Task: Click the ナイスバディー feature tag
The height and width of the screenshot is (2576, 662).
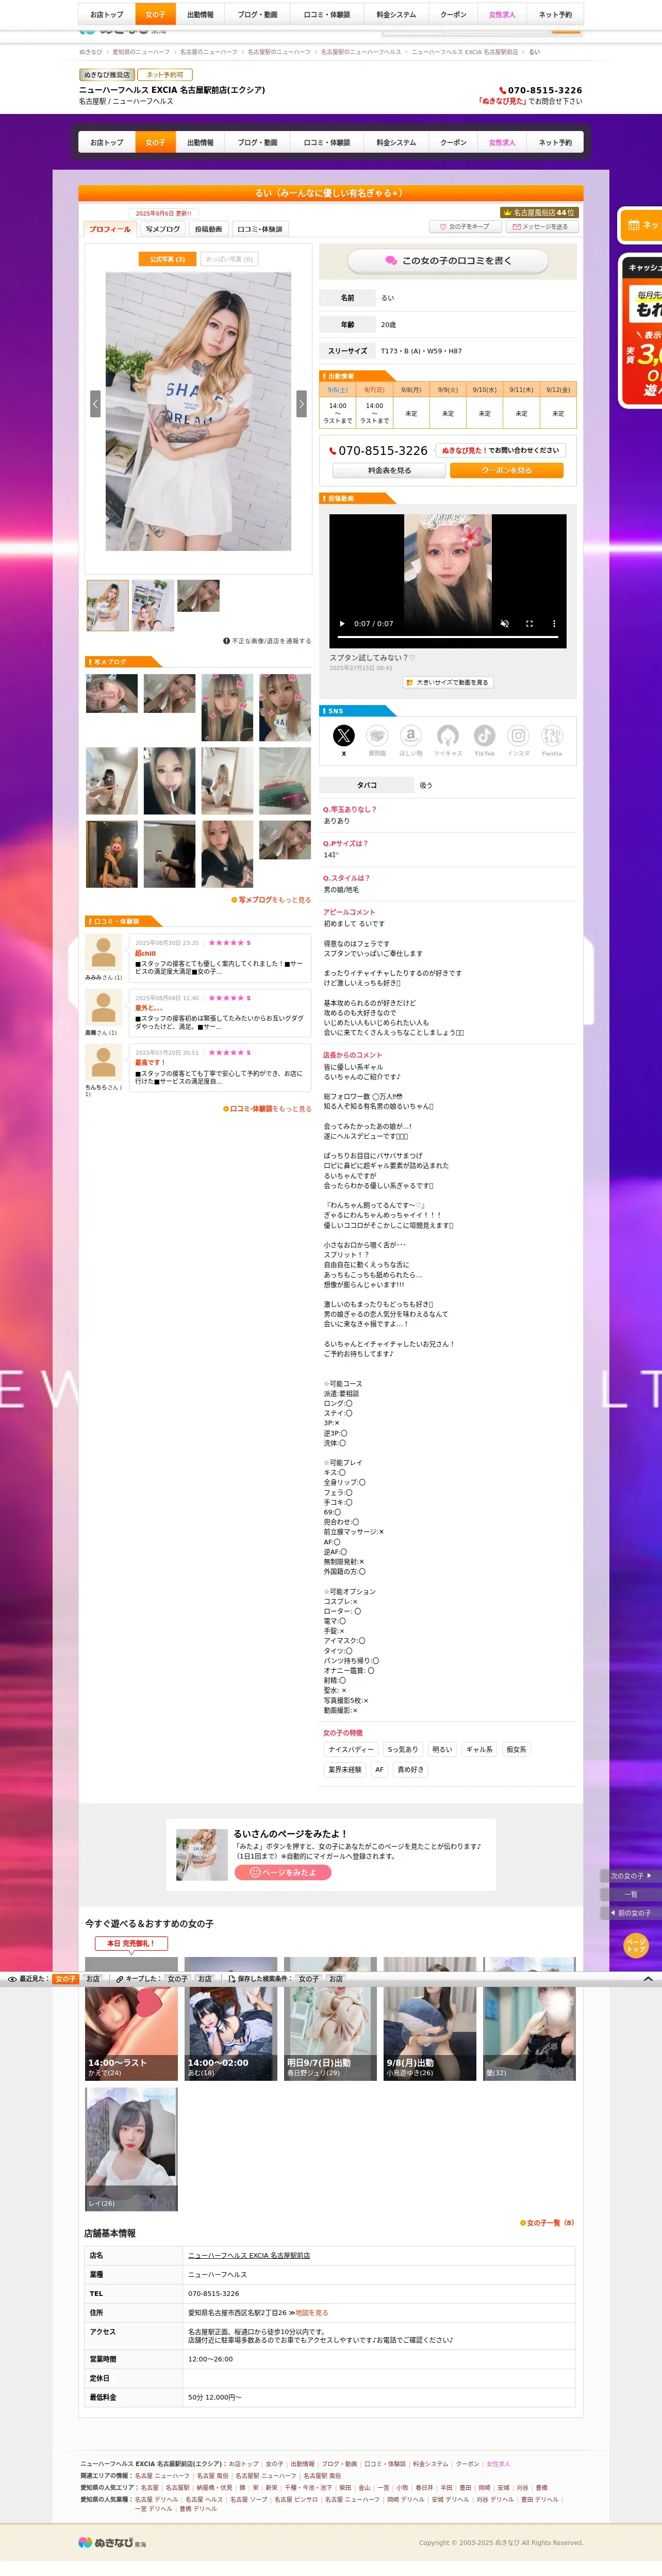Action: click(x=351, y=1750)
